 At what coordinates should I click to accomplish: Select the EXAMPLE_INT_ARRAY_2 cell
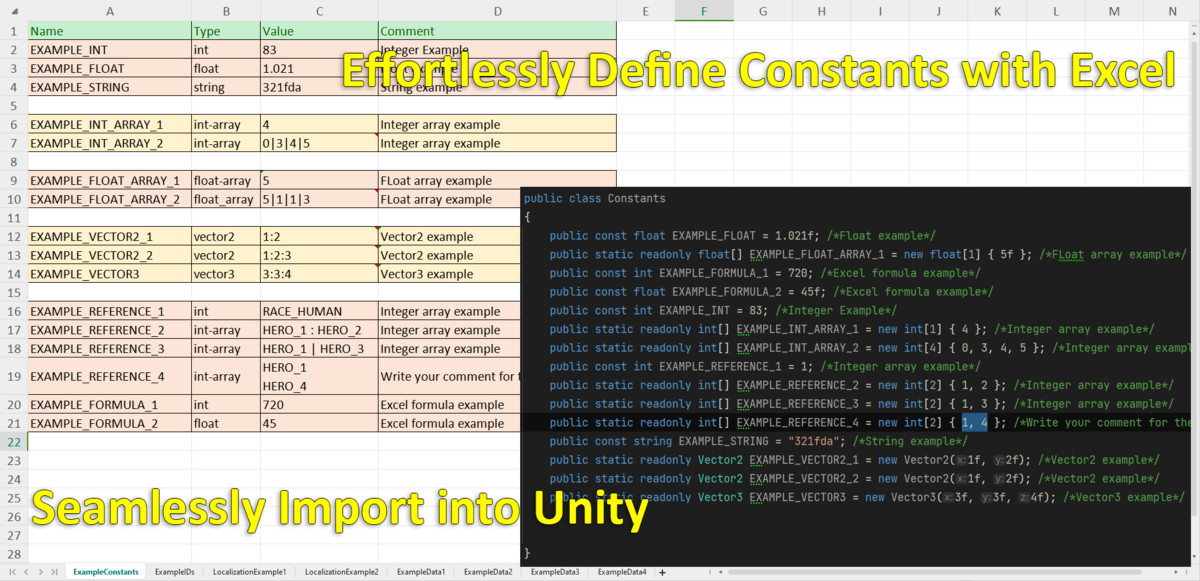click(109, 143)
